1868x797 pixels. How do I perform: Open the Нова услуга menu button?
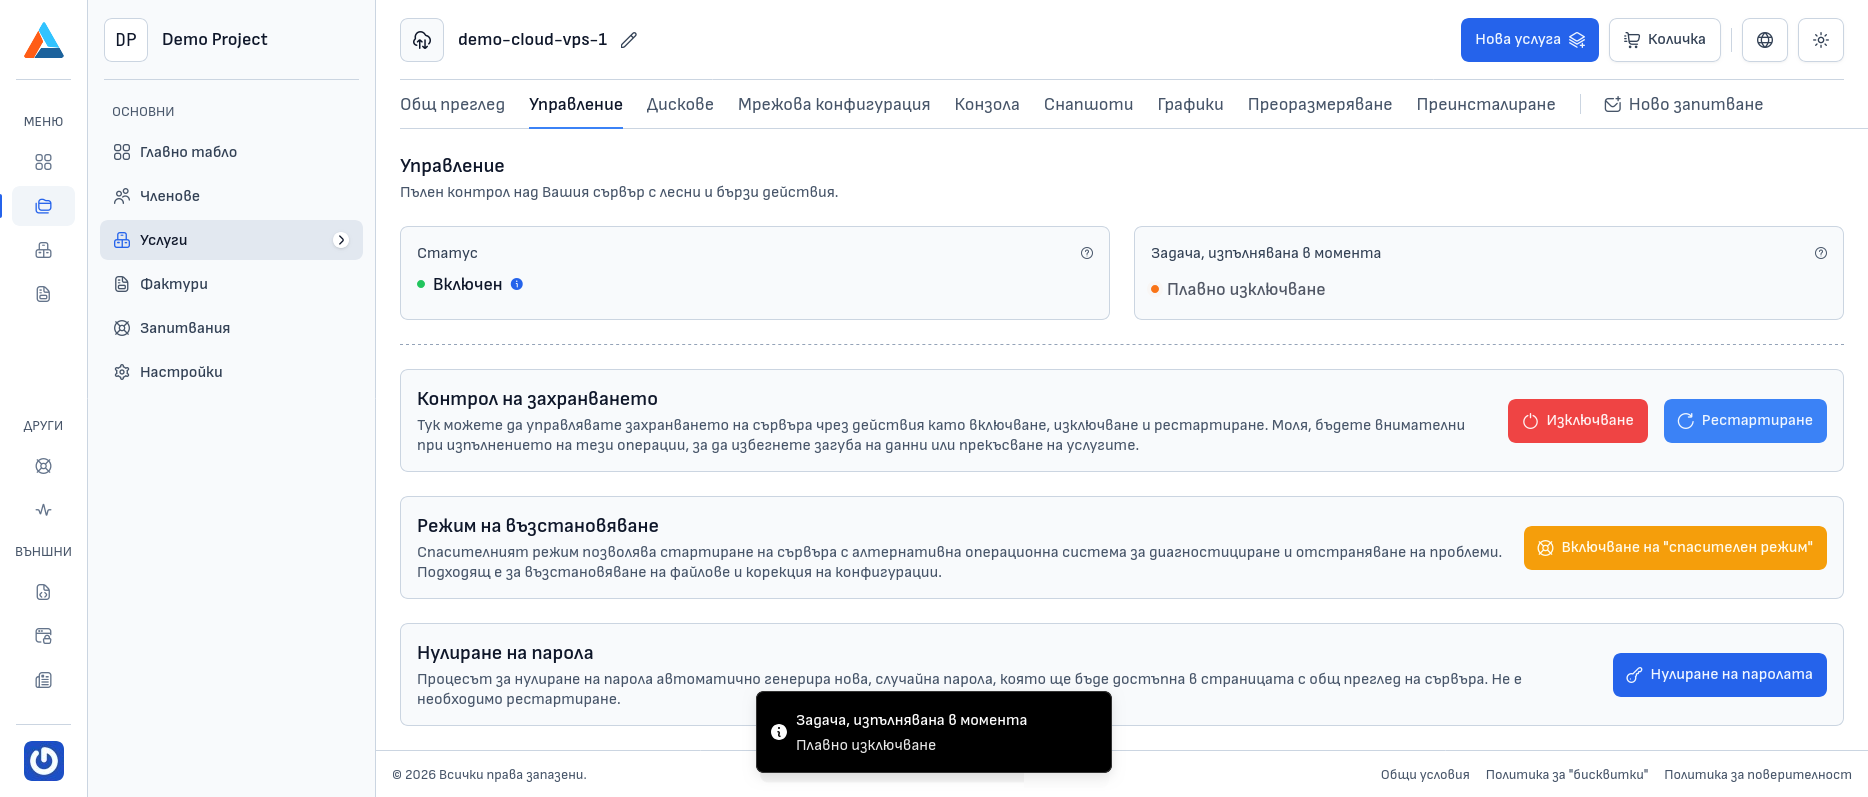coord(1529,40)
